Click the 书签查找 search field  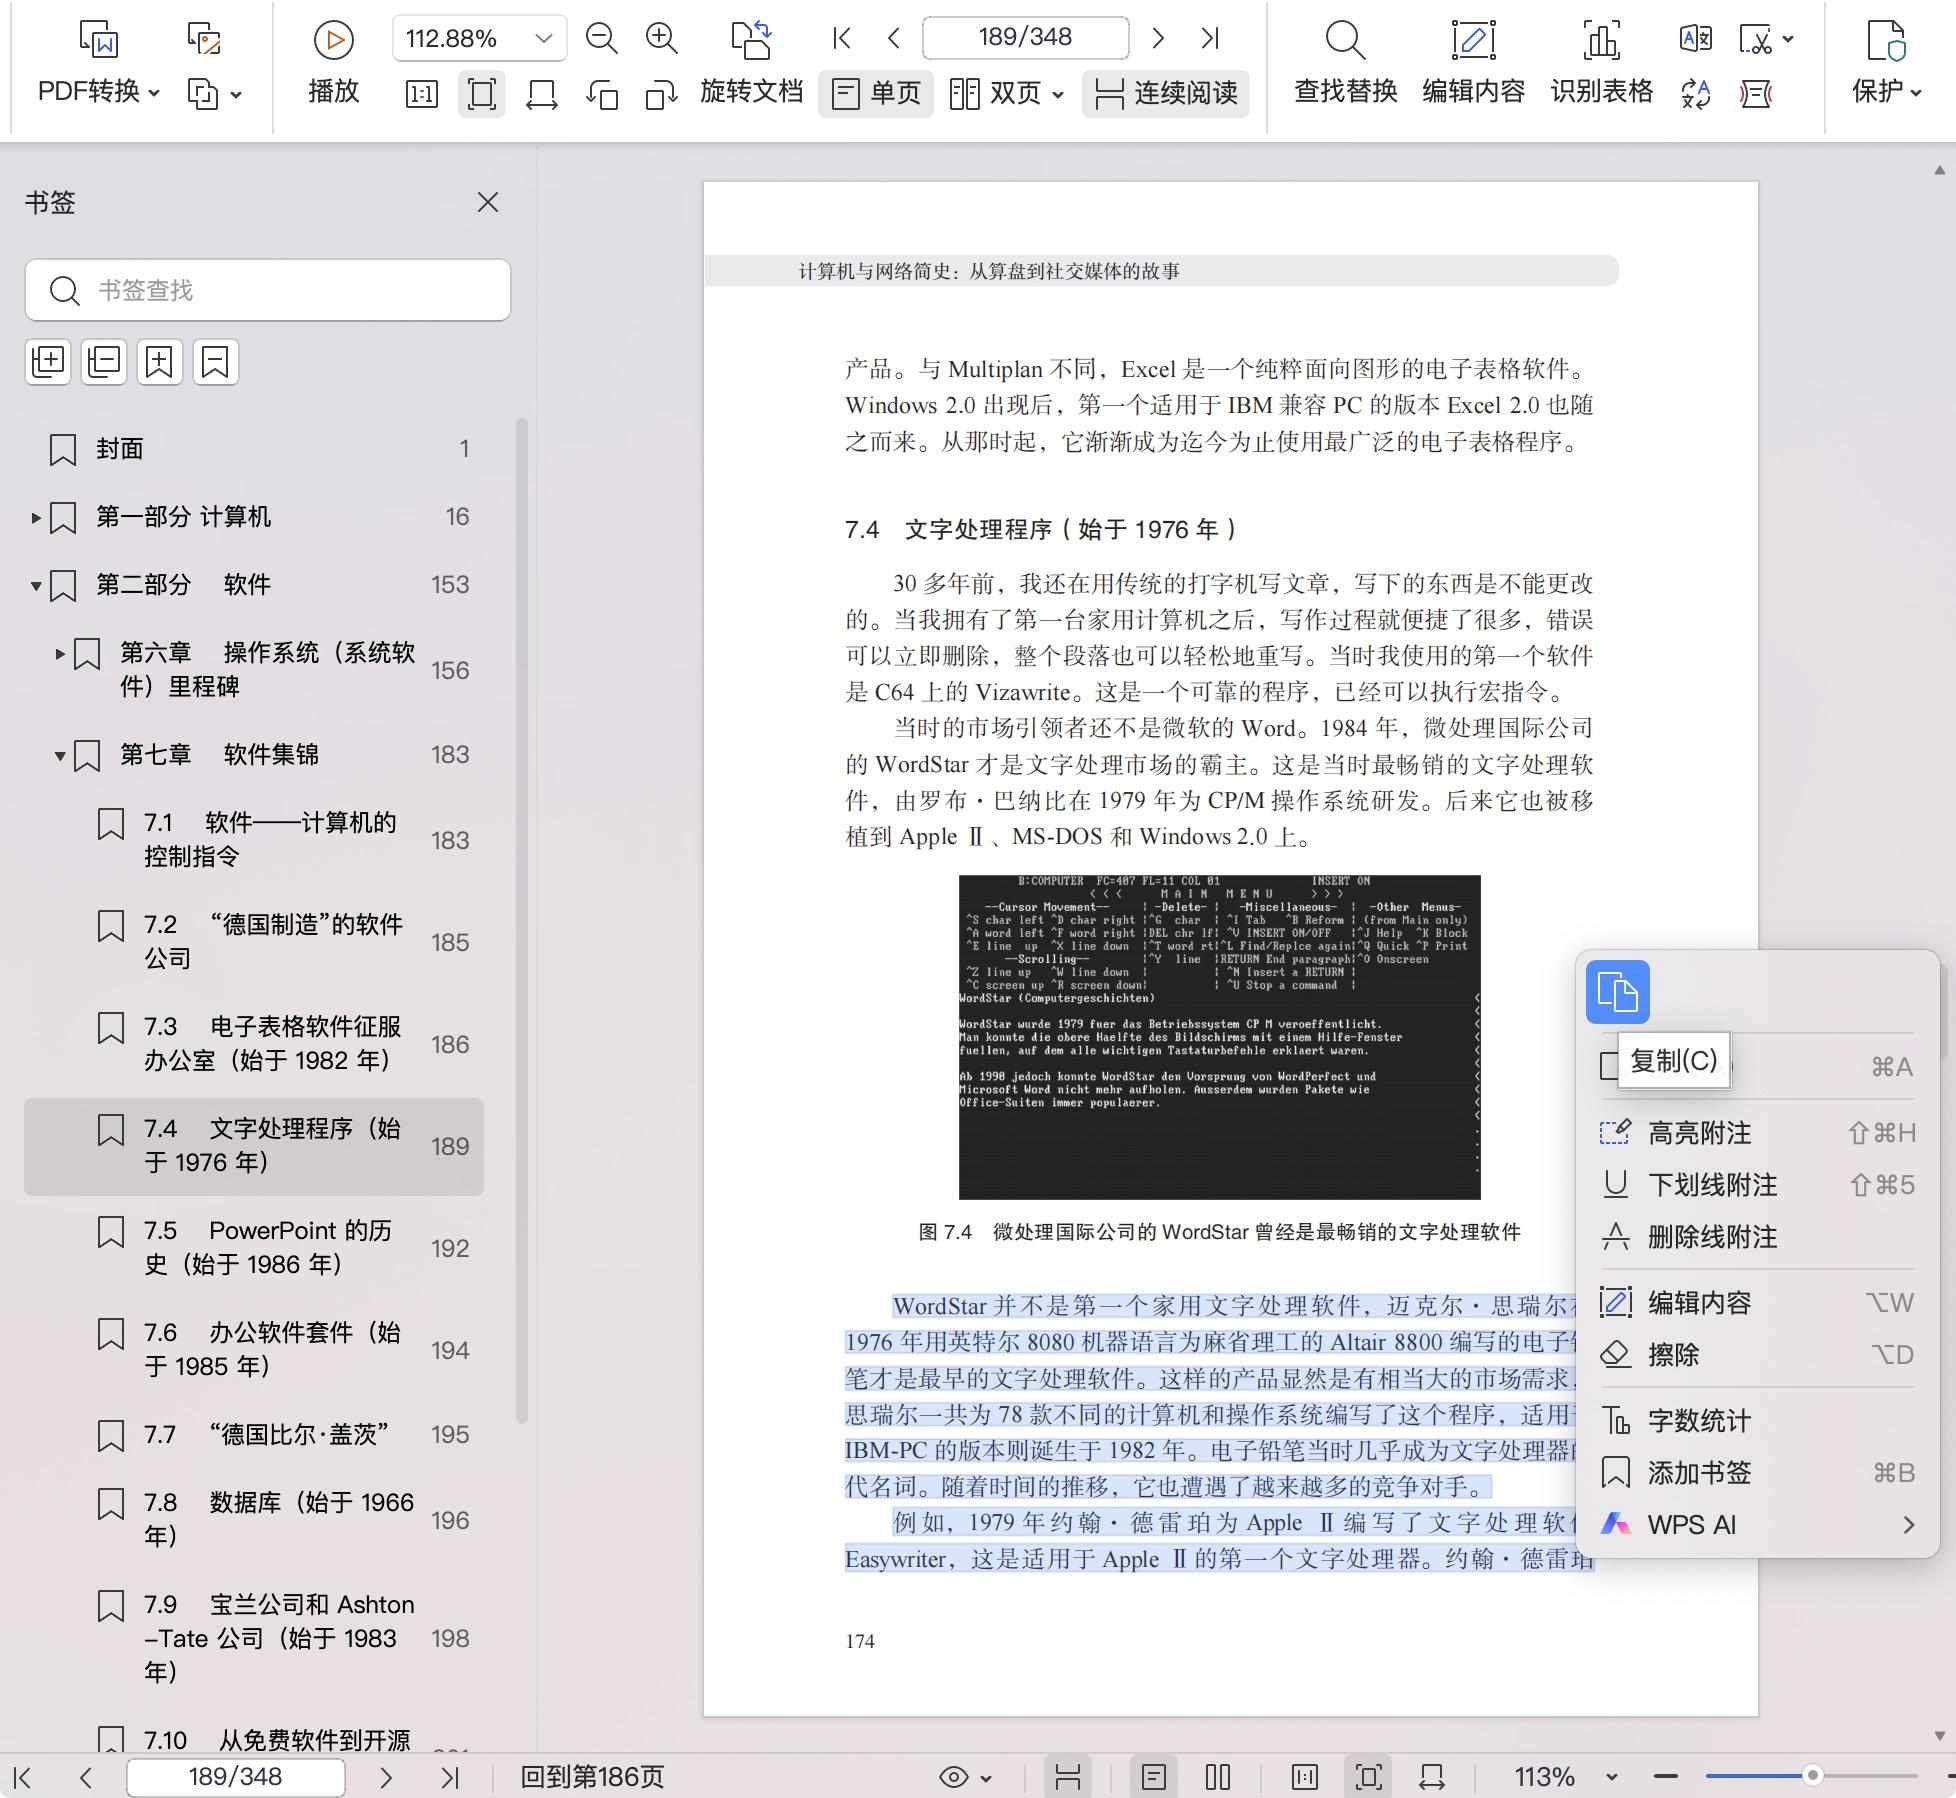(268, 290)
